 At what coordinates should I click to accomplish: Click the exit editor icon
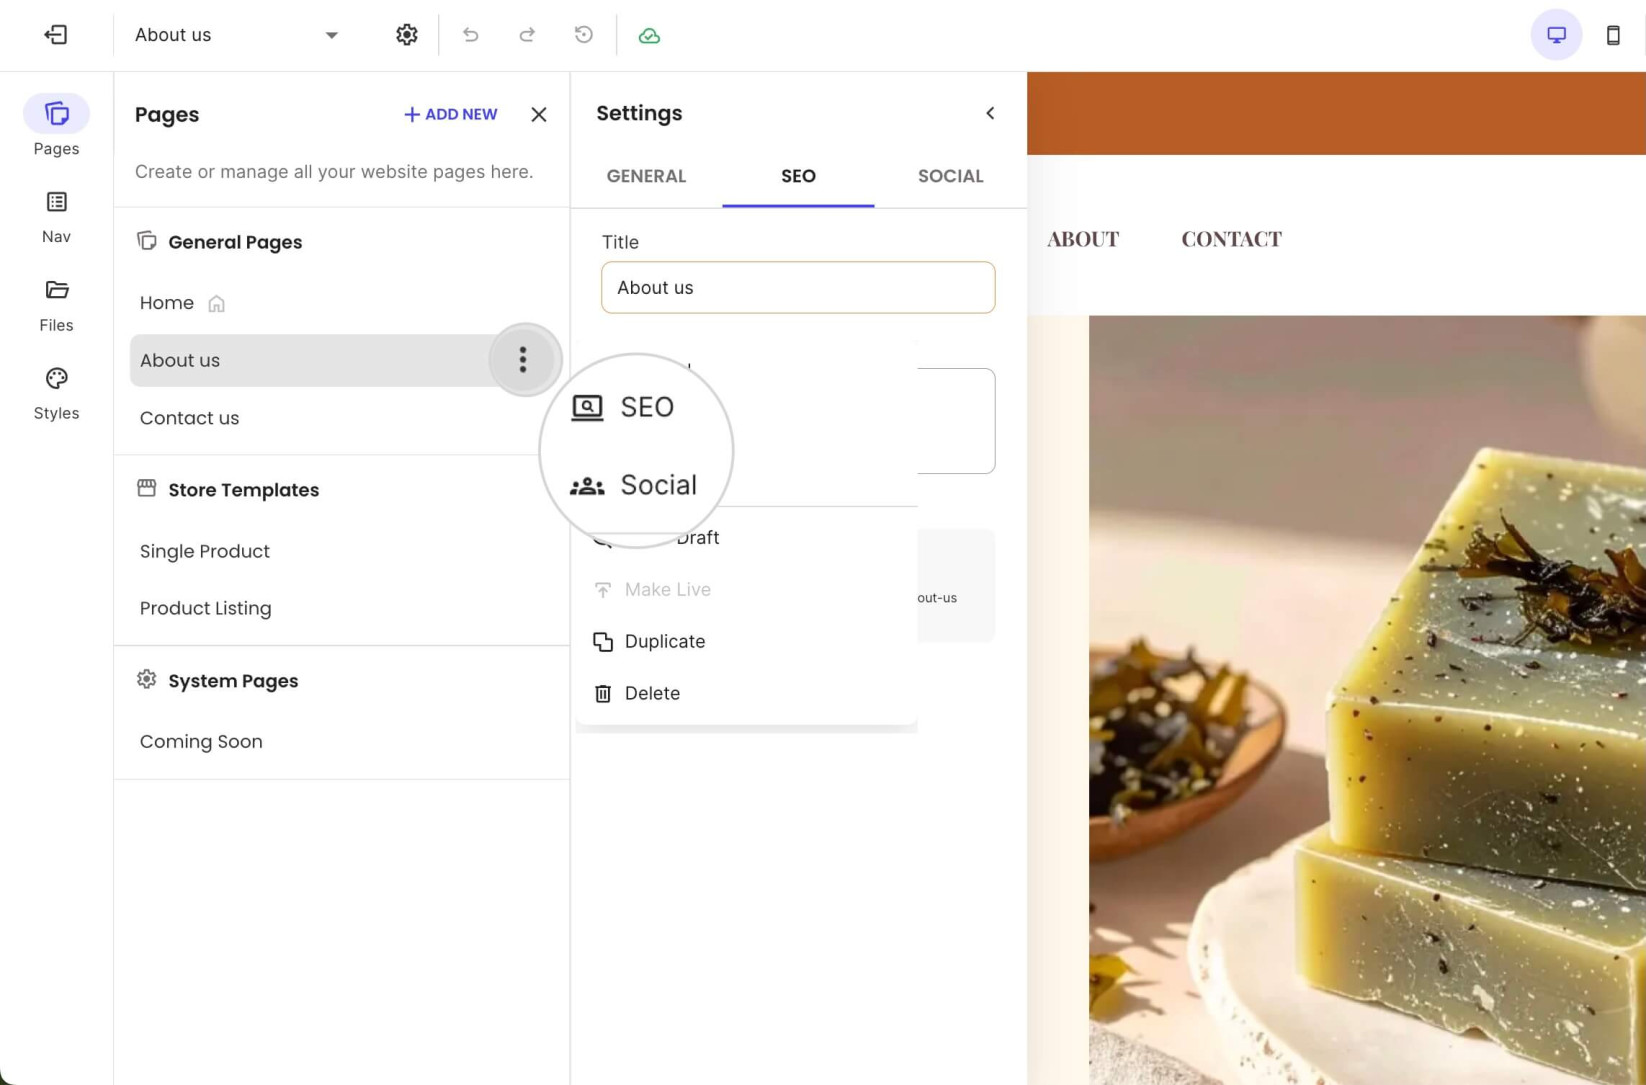[56, 35]
